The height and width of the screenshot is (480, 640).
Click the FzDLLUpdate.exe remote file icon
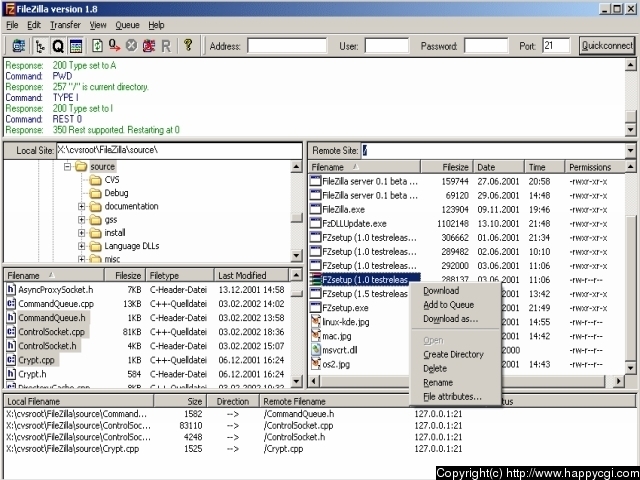click(316, 223)
